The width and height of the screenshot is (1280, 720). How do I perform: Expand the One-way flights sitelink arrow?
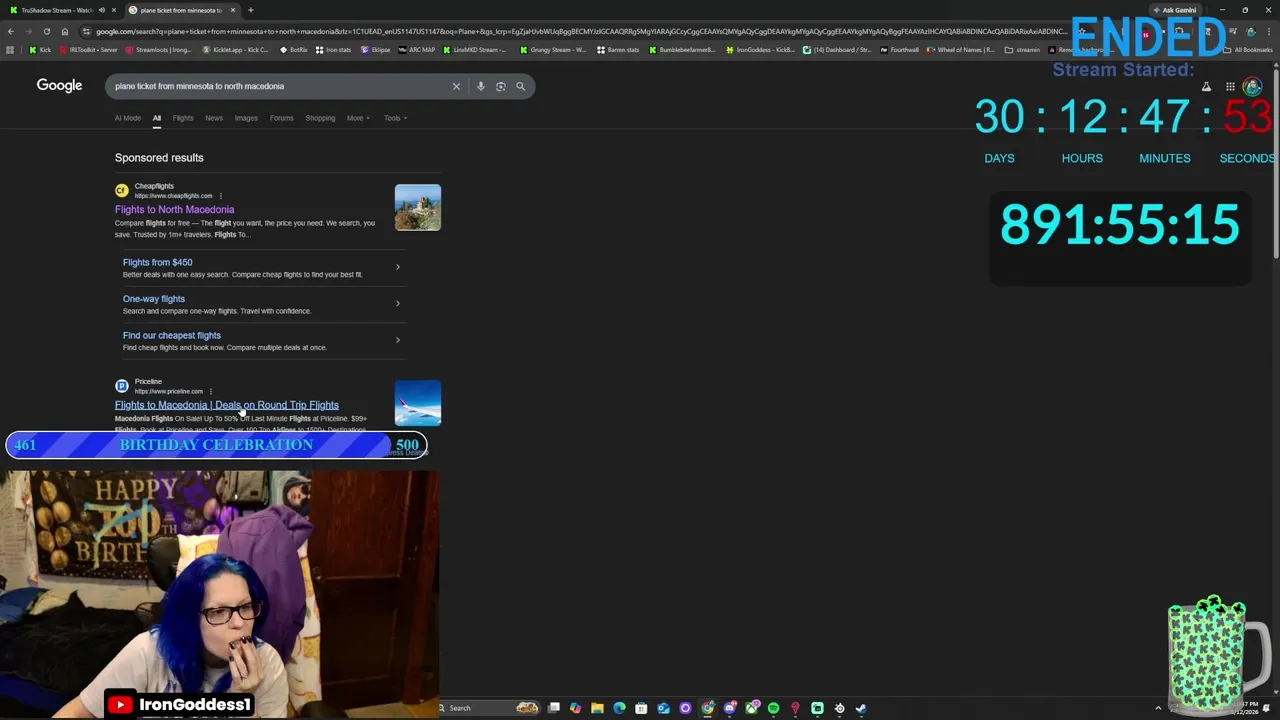[x=397, y=303]
